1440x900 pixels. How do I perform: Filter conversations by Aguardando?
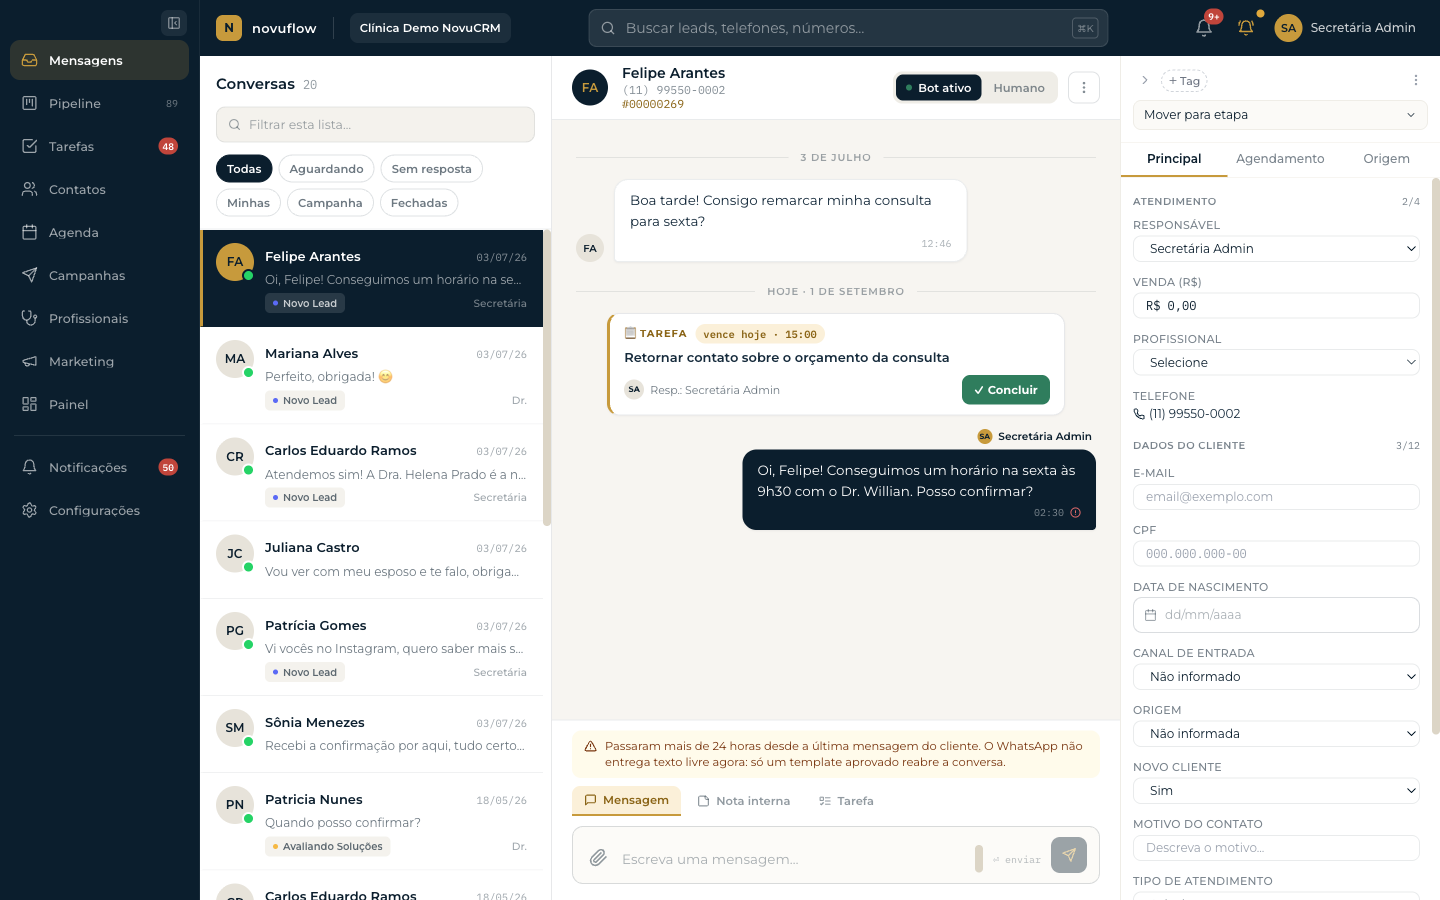(x=326, y=169)
